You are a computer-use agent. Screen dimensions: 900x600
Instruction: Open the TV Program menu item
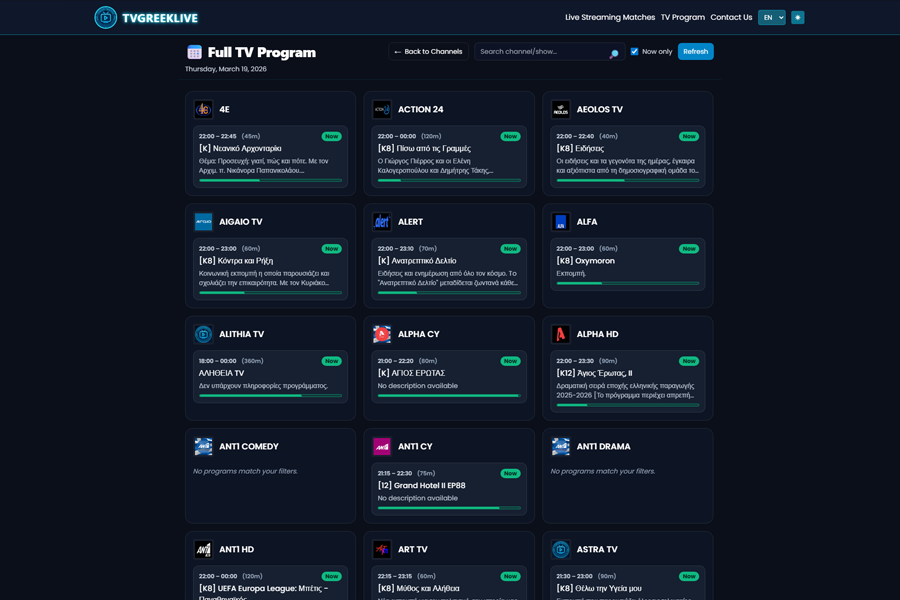click(682, 17)
